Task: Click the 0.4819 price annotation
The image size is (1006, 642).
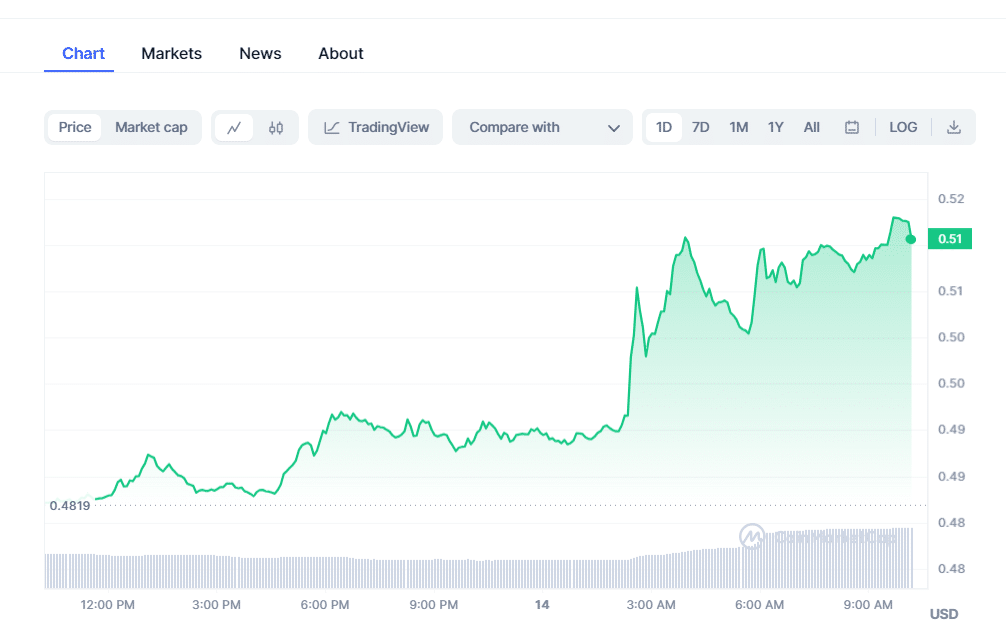Action: 70,505
